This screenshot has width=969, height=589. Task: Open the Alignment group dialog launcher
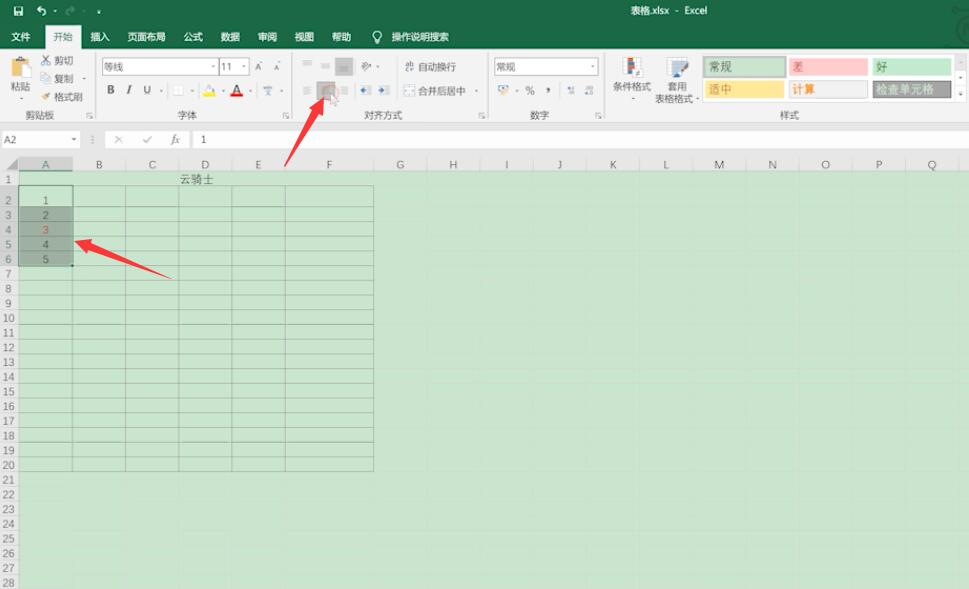481,116
